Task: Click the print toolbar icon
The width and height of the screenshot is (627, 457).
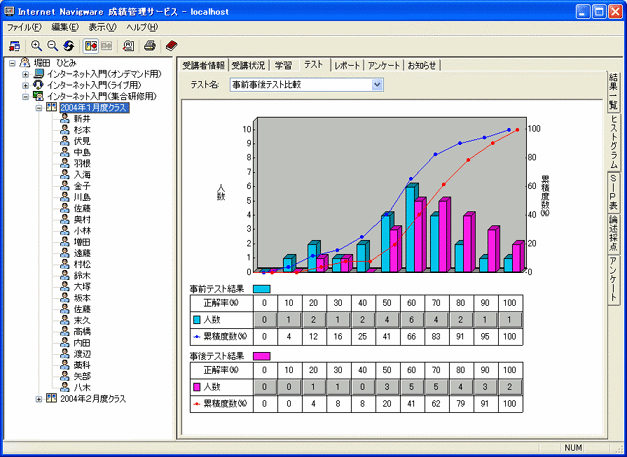Action: pos(150,46)
